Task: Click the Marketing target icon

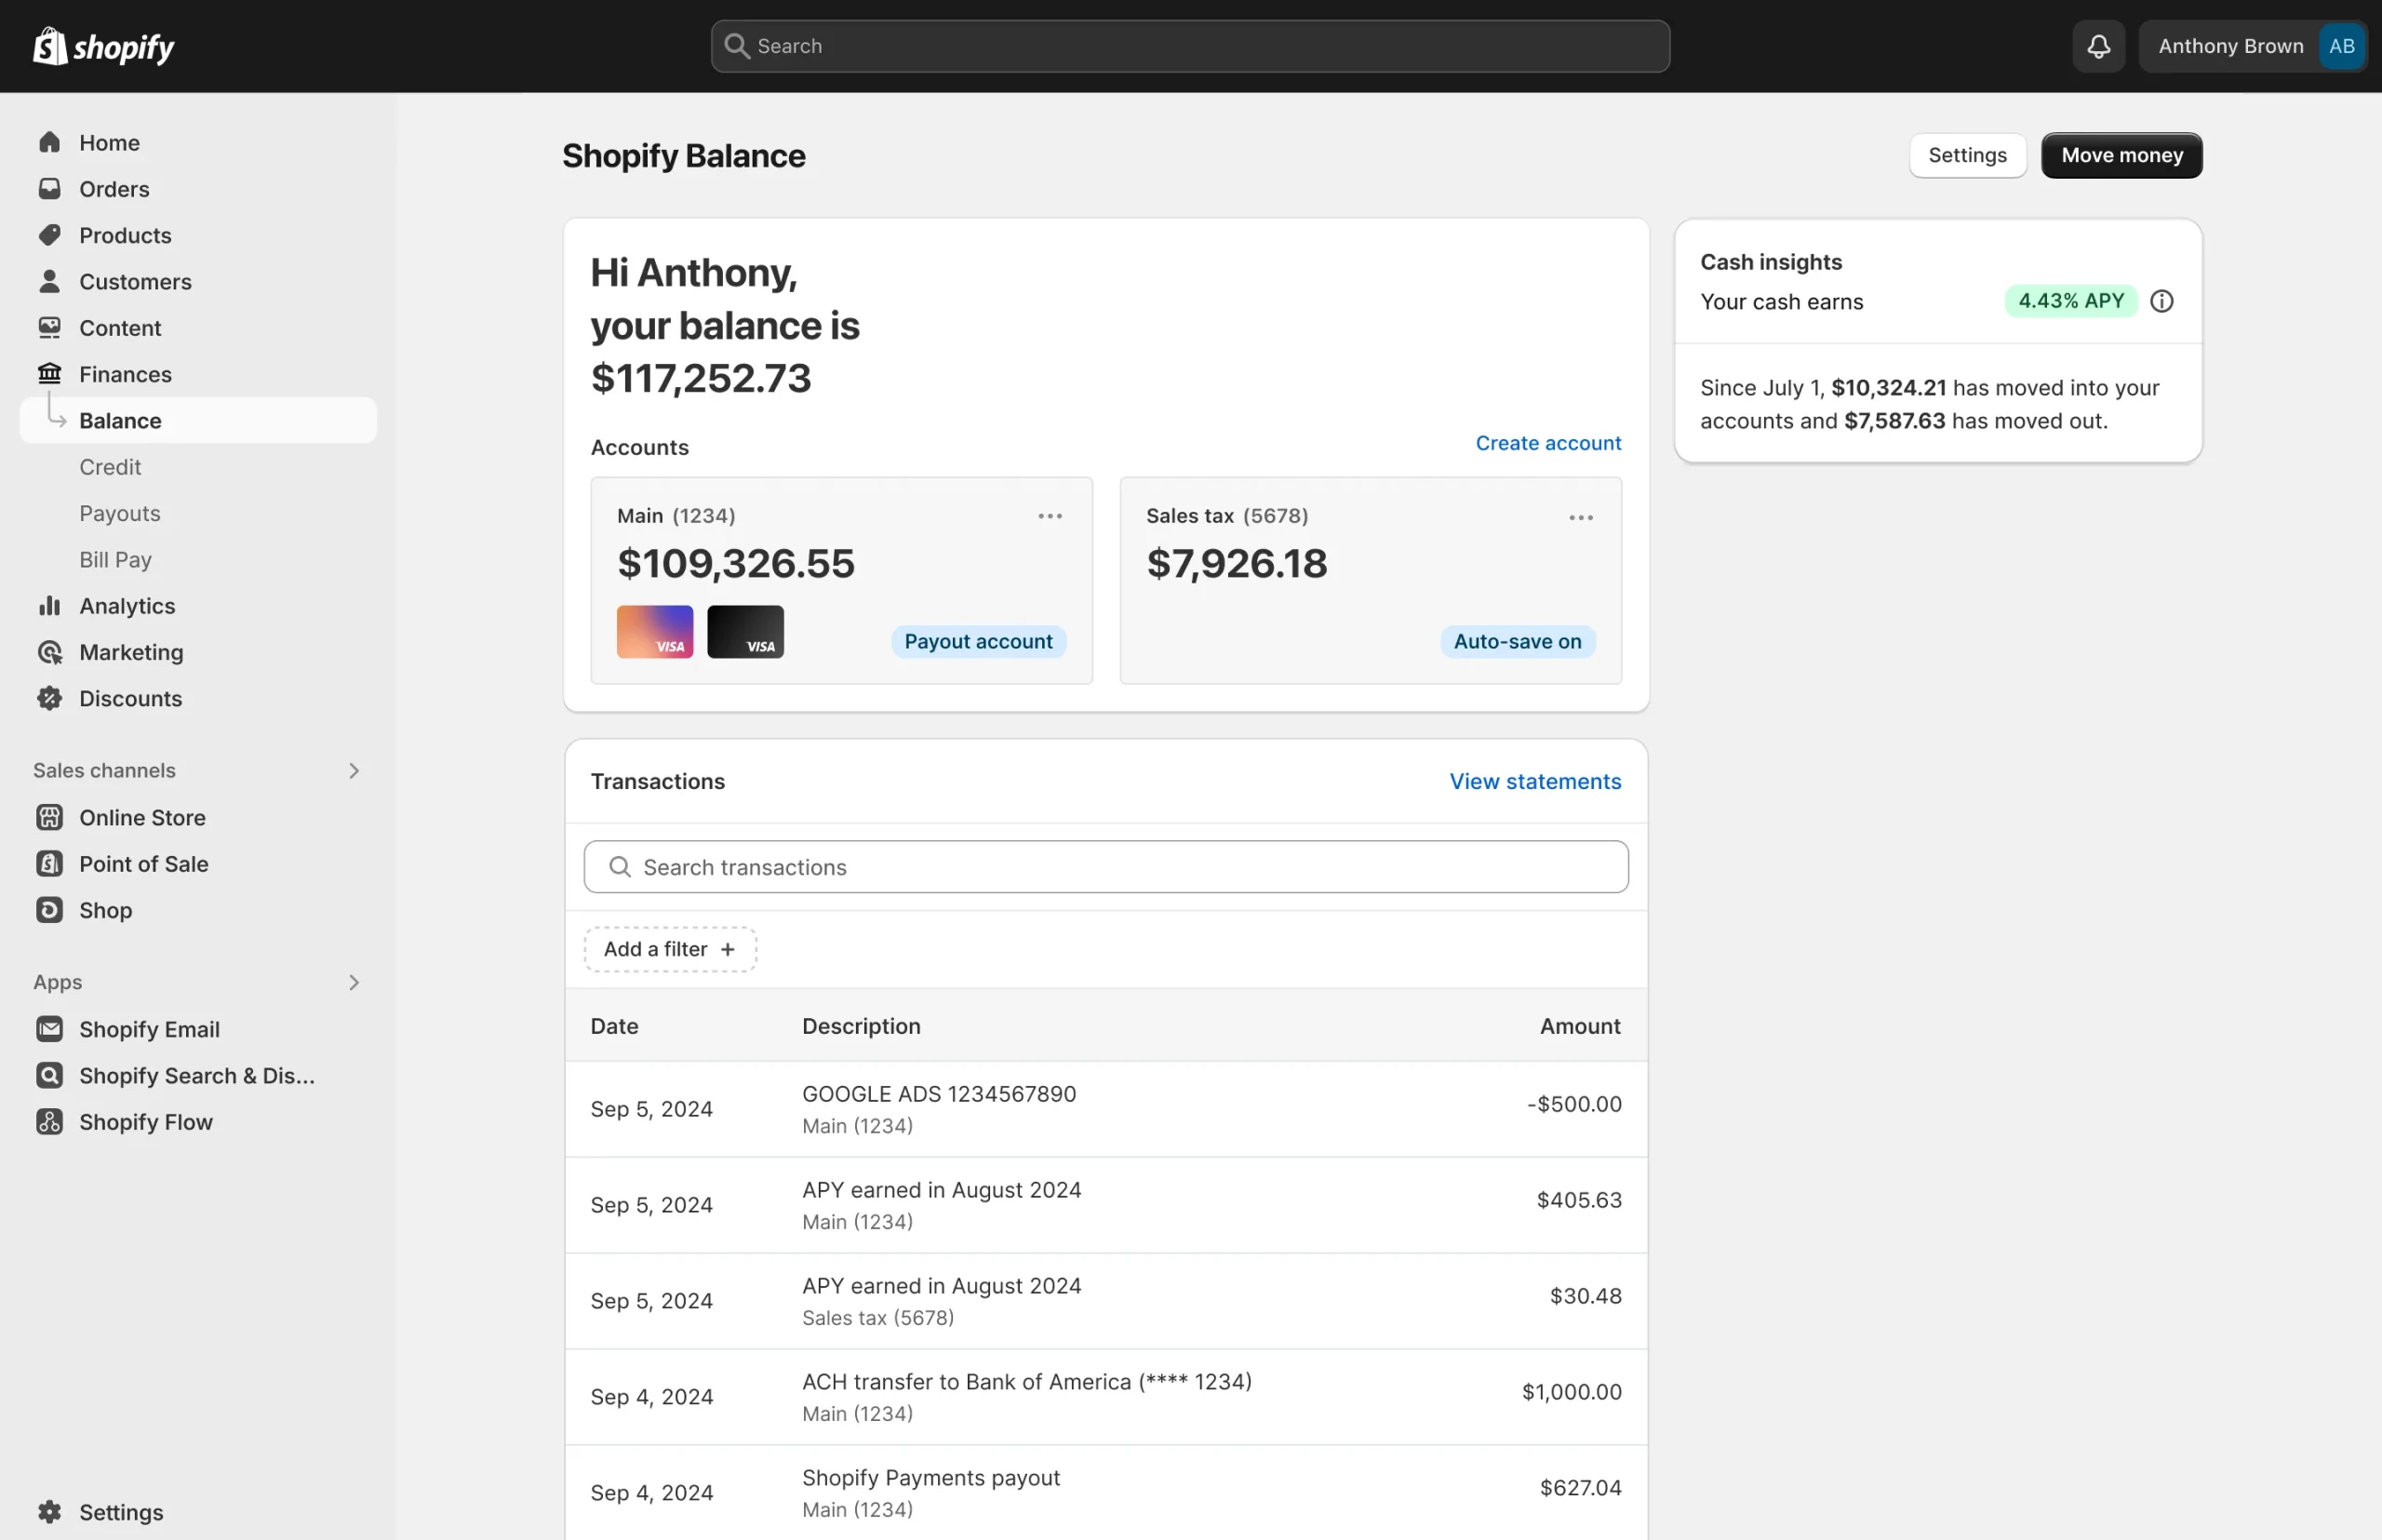Action: tap(49, 652)
